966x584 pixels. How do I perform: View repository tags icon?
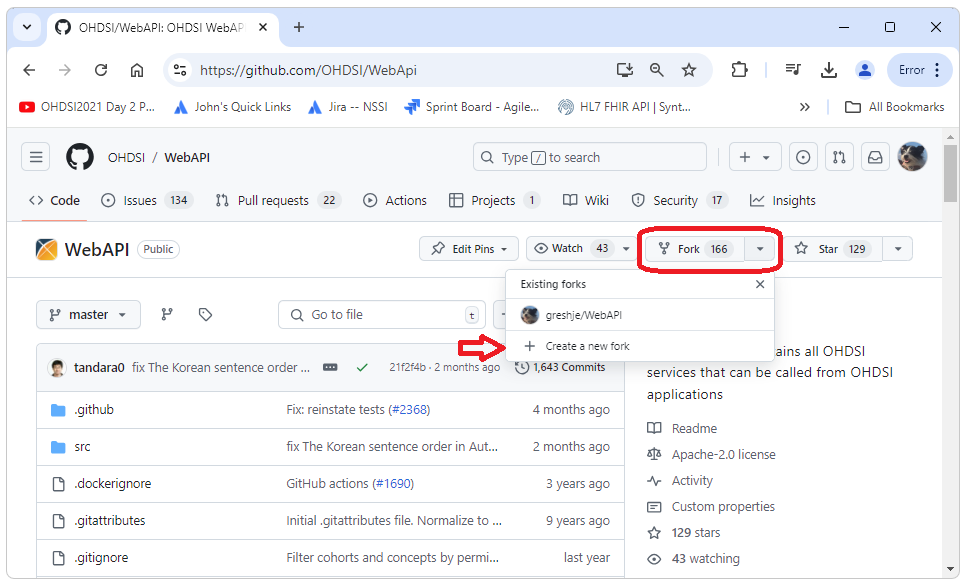(x=205, y=315)
